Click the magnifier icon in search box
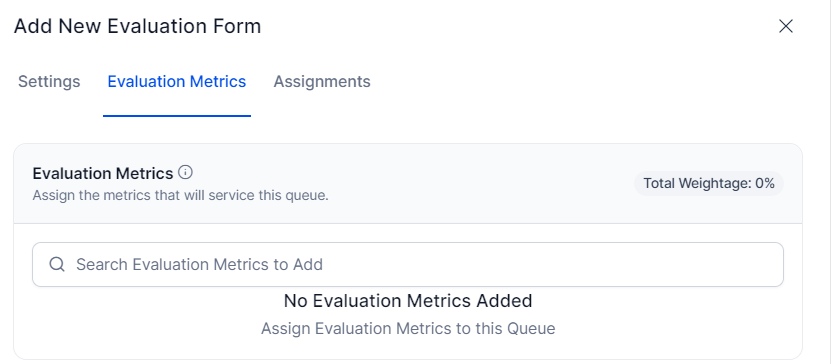Screen dimensions: 831x364 pos(57,264)
